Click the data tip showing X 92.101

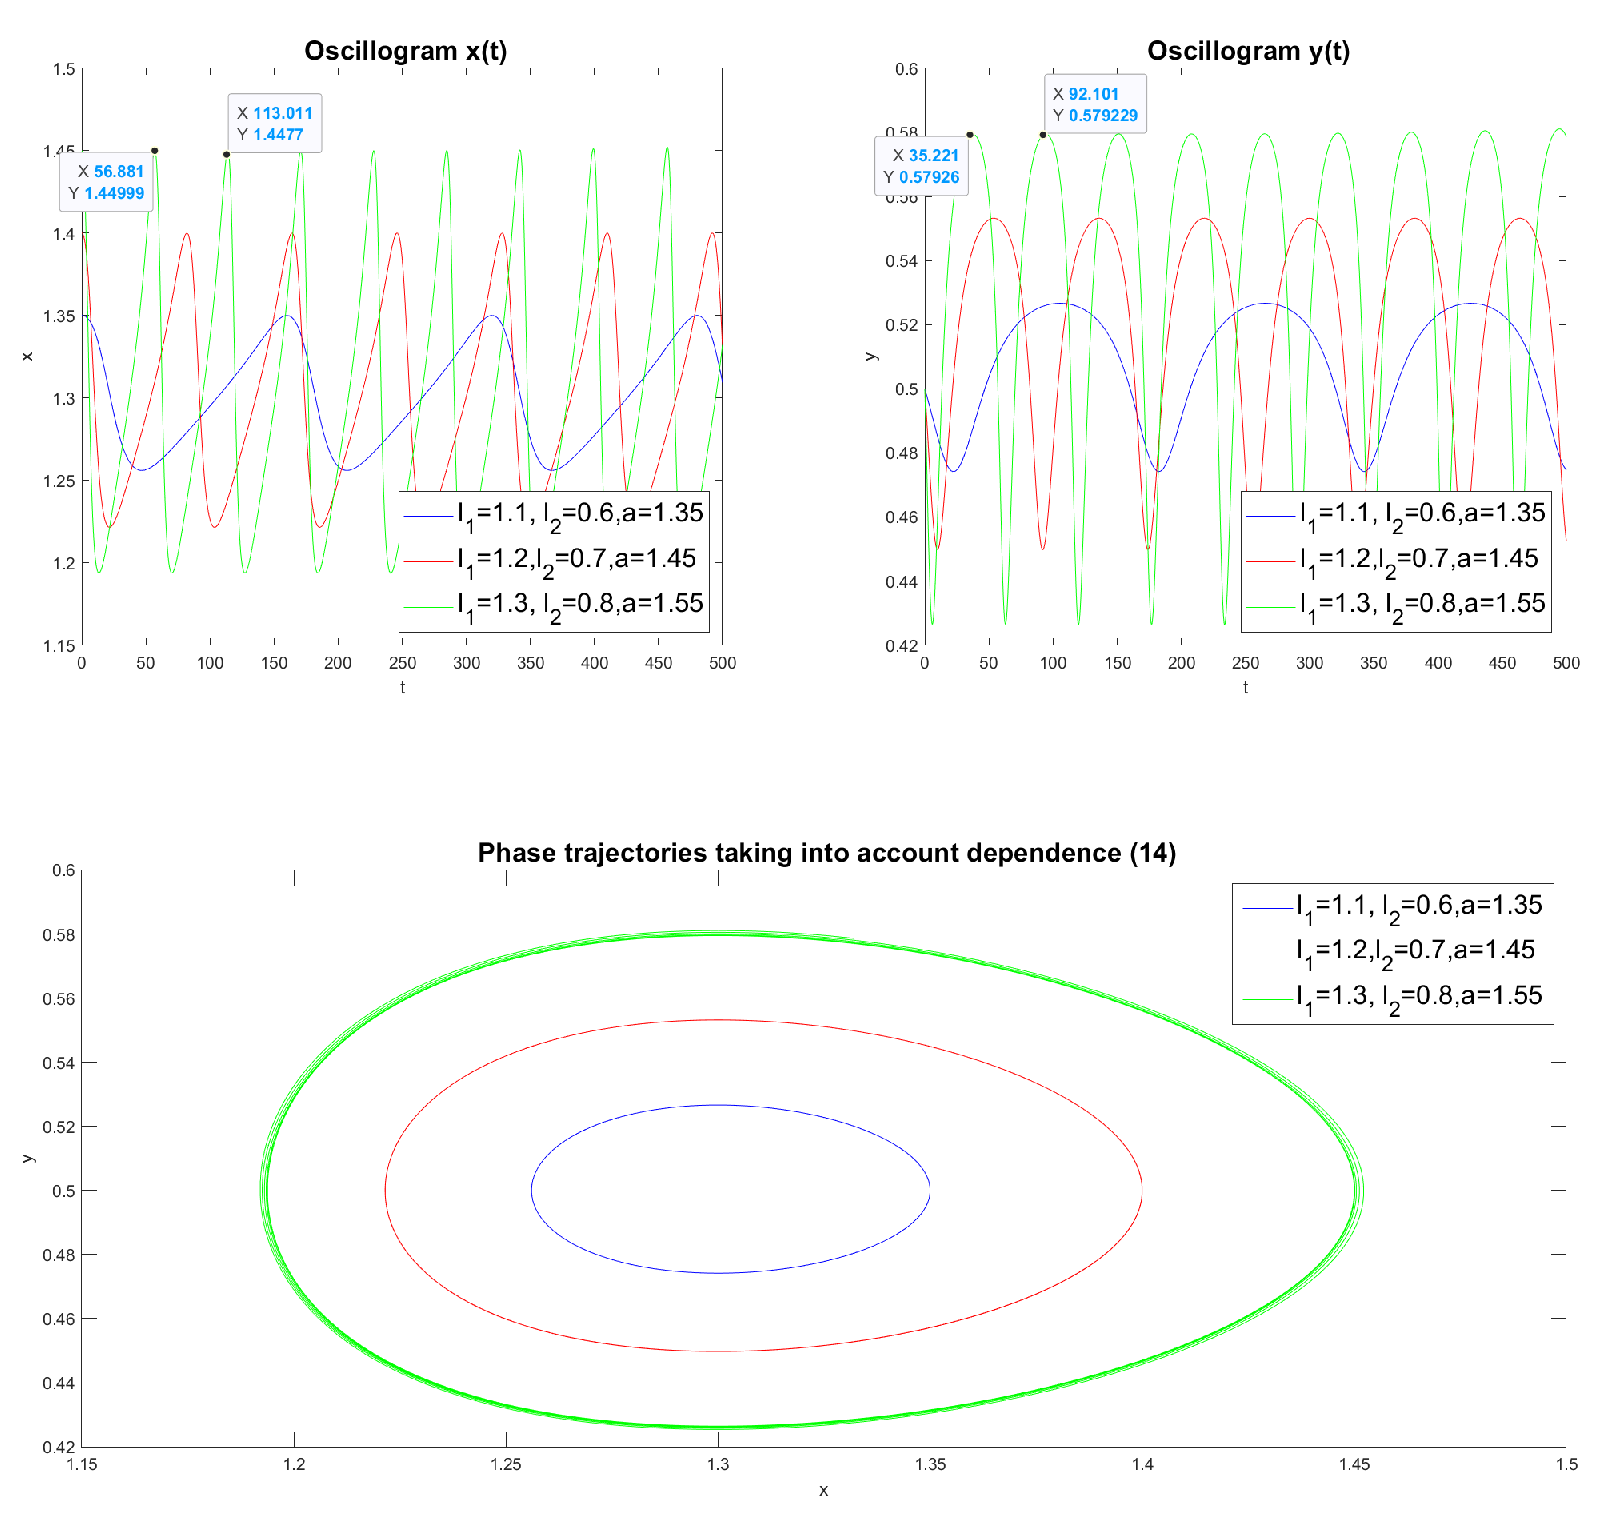point(1095,105)
